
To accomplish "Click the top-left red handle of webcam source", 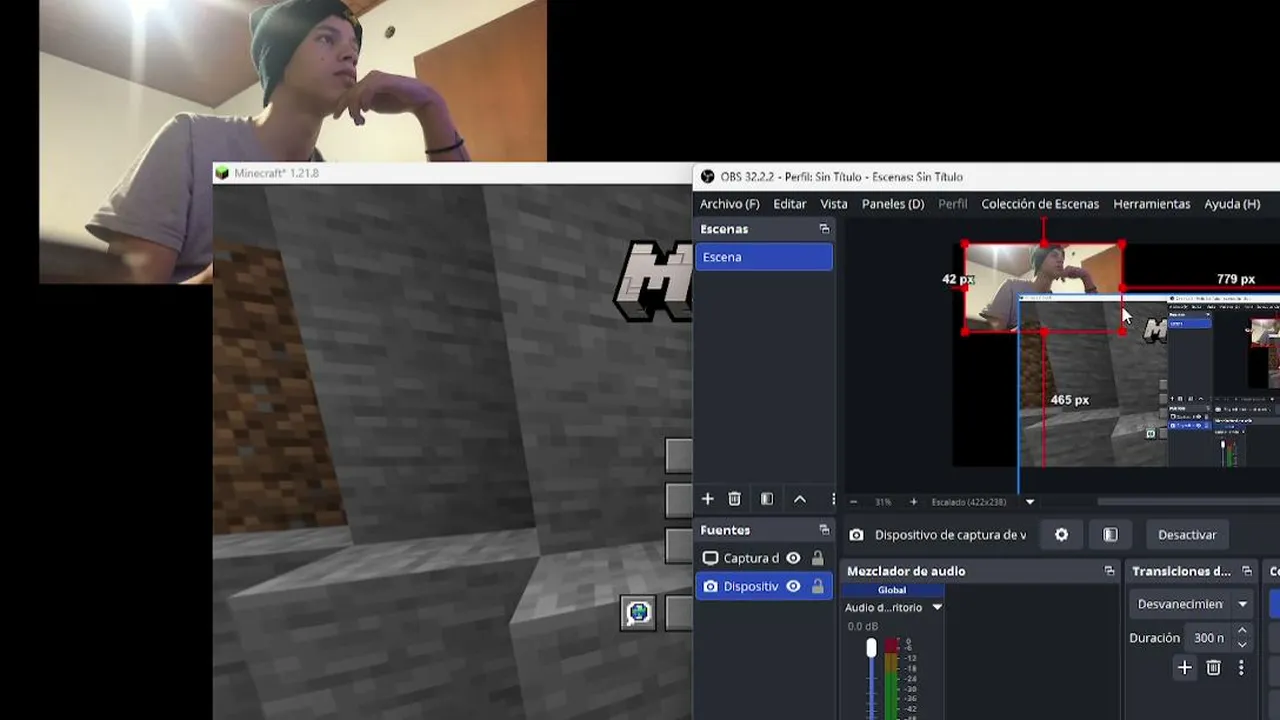I will pyautogui.click(x=965, y=244).
